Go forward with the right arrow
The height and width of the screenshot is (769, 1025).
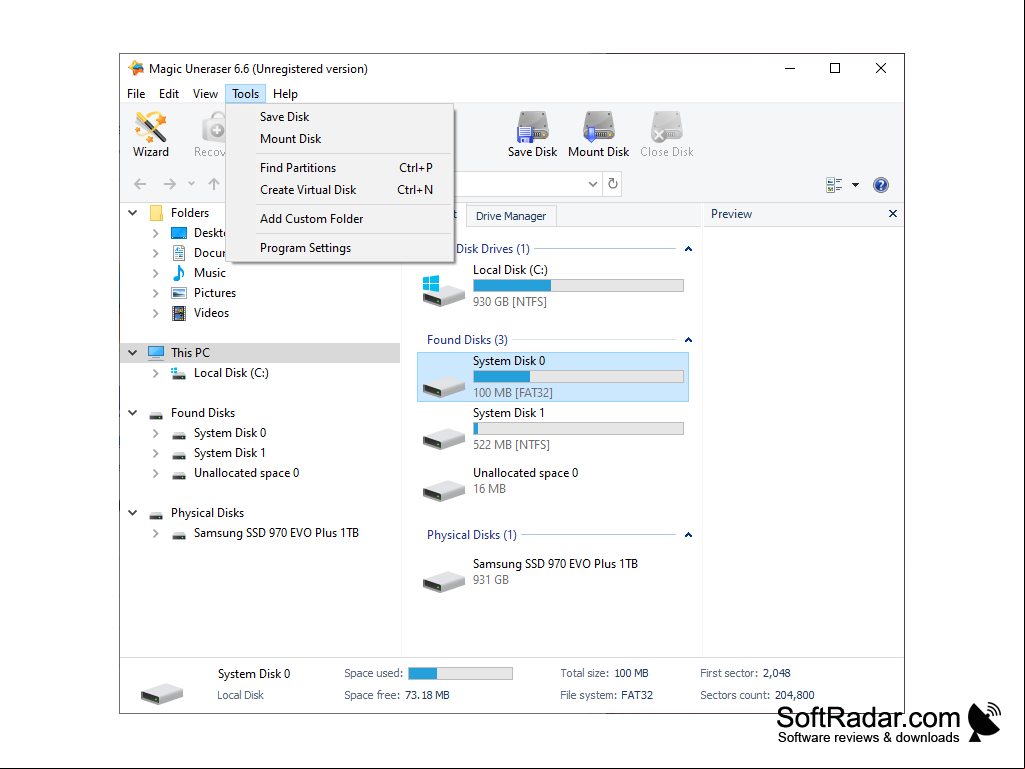170,184
